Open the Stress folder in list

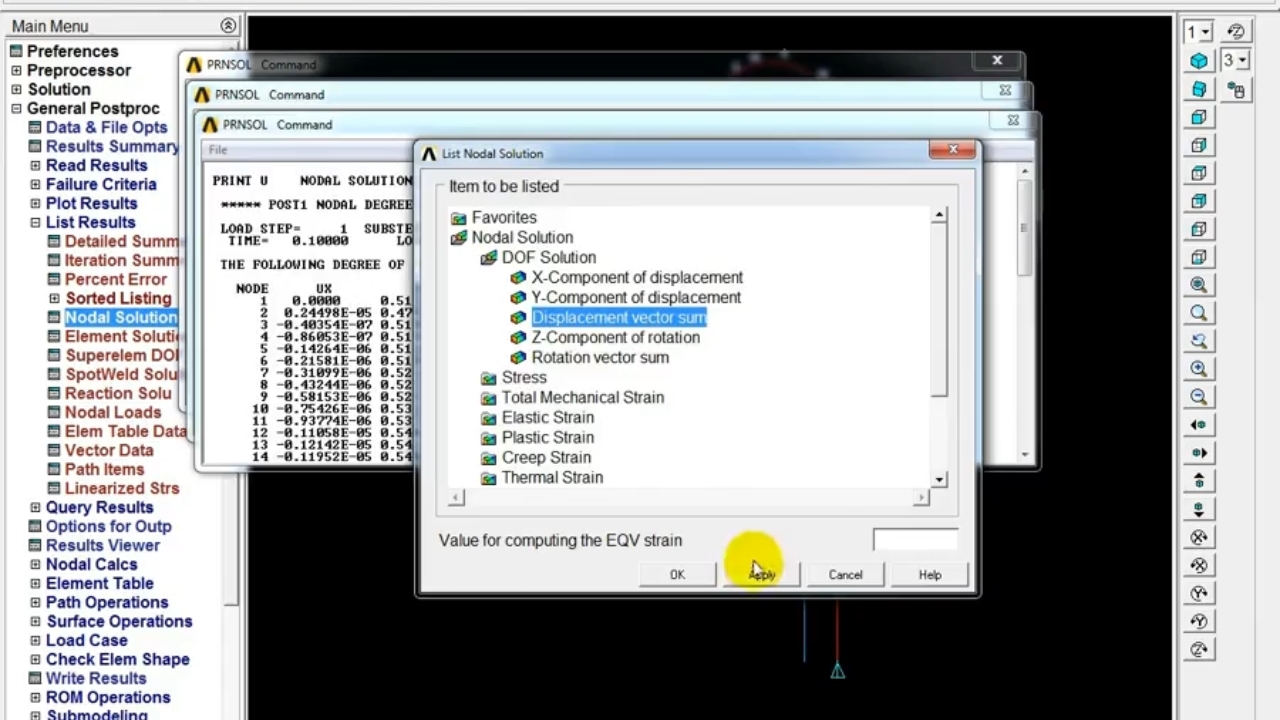(523, 377)
